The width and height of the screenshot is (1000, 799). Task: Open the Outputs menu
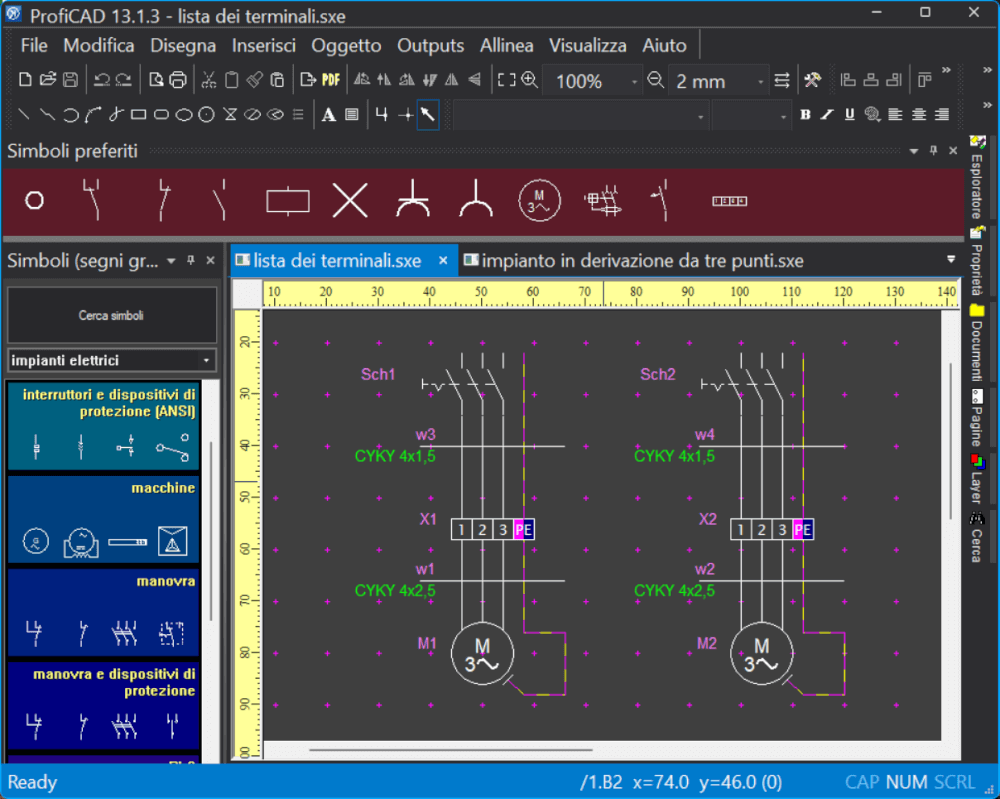[430, 45]
